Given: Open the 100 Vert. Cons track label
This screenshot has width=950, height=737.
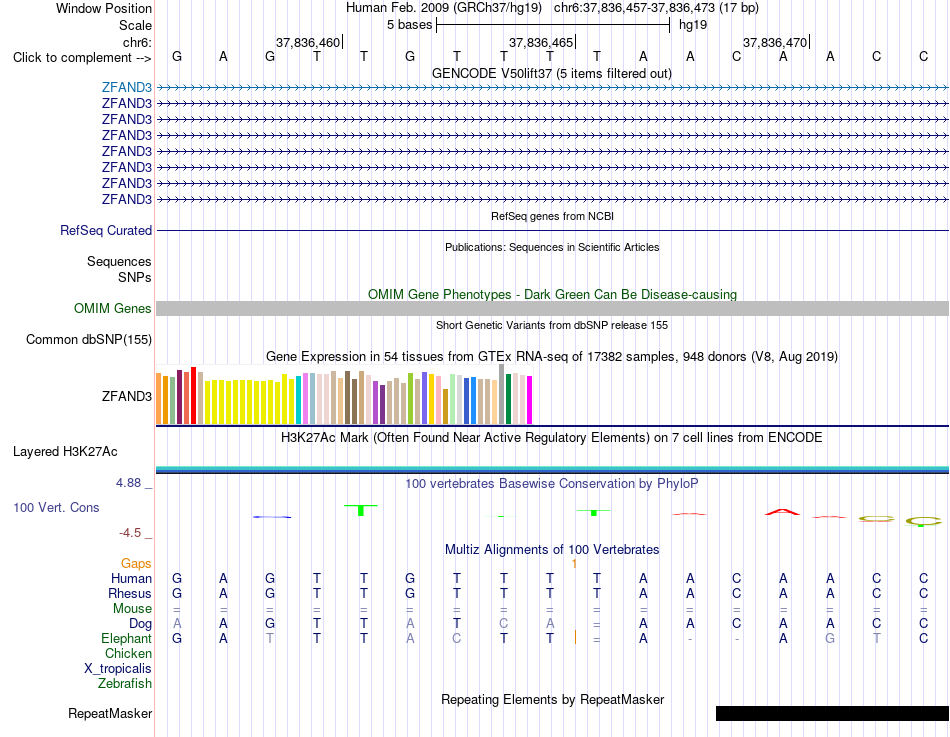Looking at the screenshot, I should coord(56,507).
